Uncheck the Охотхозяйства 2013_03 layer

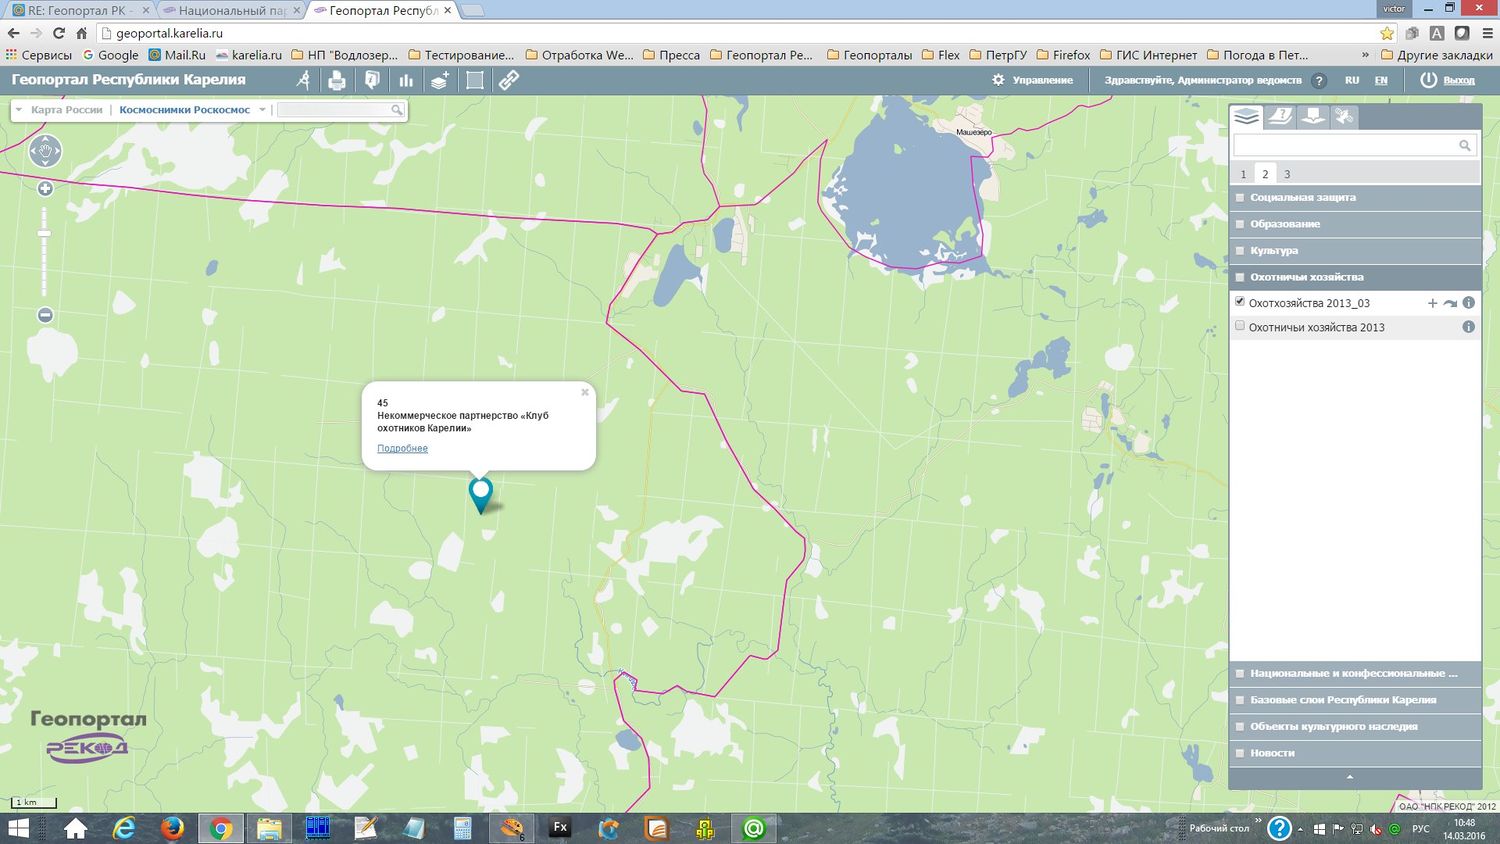[x=1240, y=302]
